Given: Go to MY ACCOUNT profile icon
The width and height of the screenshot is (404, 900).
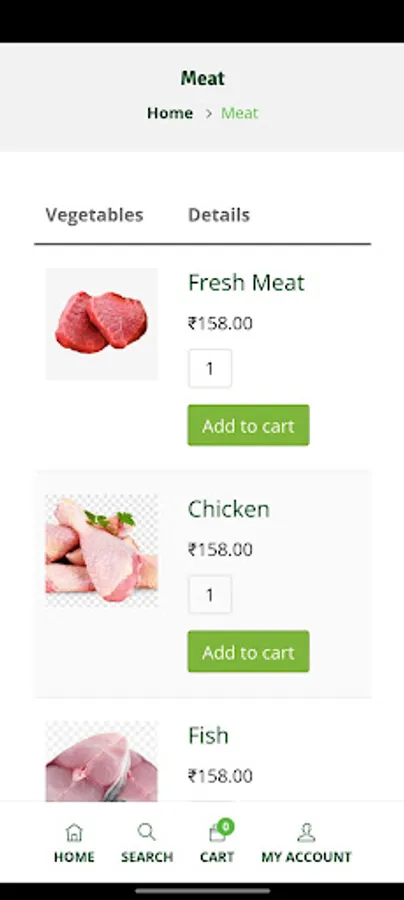Looking at the screenshot, I should pyautogui.click(x=306, y=832).
